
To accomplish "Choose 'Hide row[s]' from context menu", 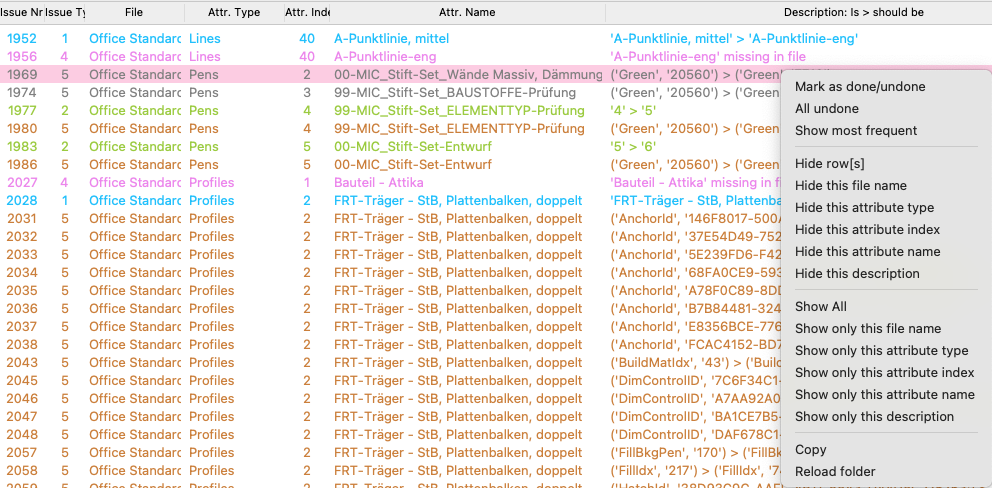I will (829, 164).
